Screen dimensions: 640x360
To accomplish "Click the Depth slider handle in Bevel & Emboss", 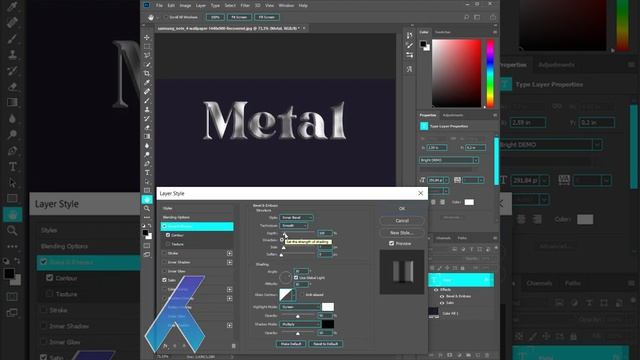I will (x=284, y=233).
